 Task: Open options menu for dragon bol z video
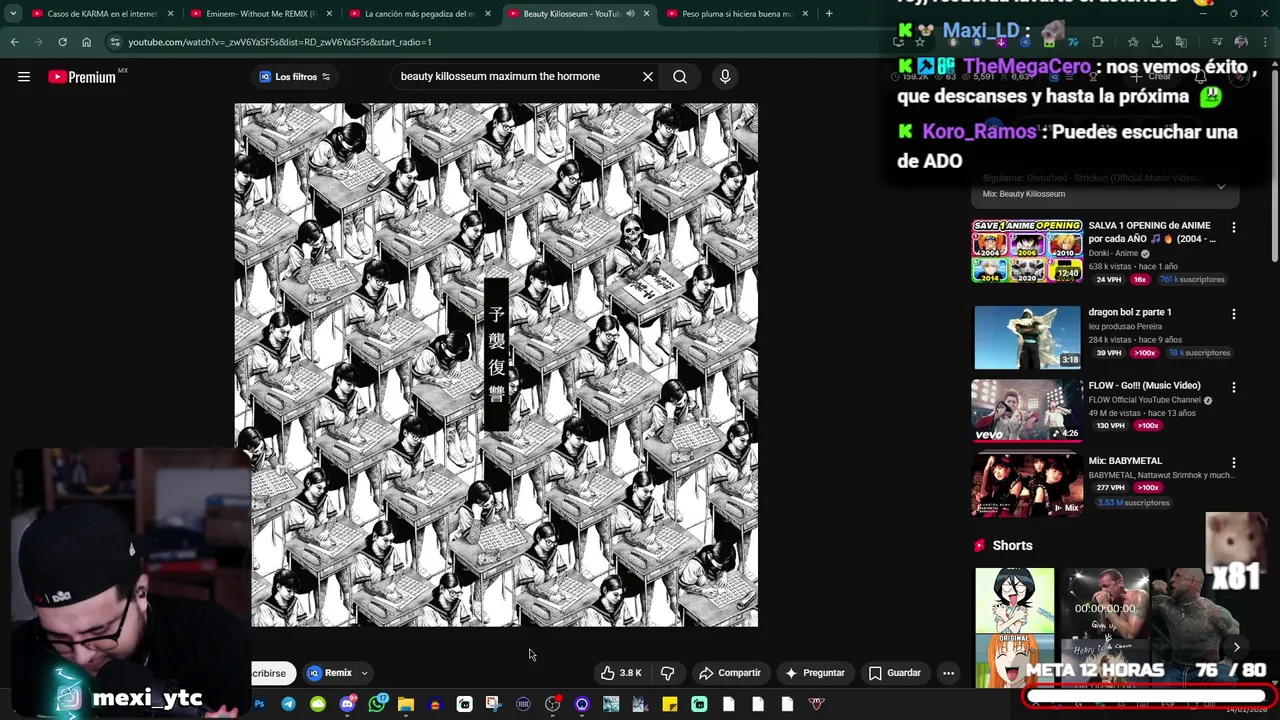point(1233,314)
